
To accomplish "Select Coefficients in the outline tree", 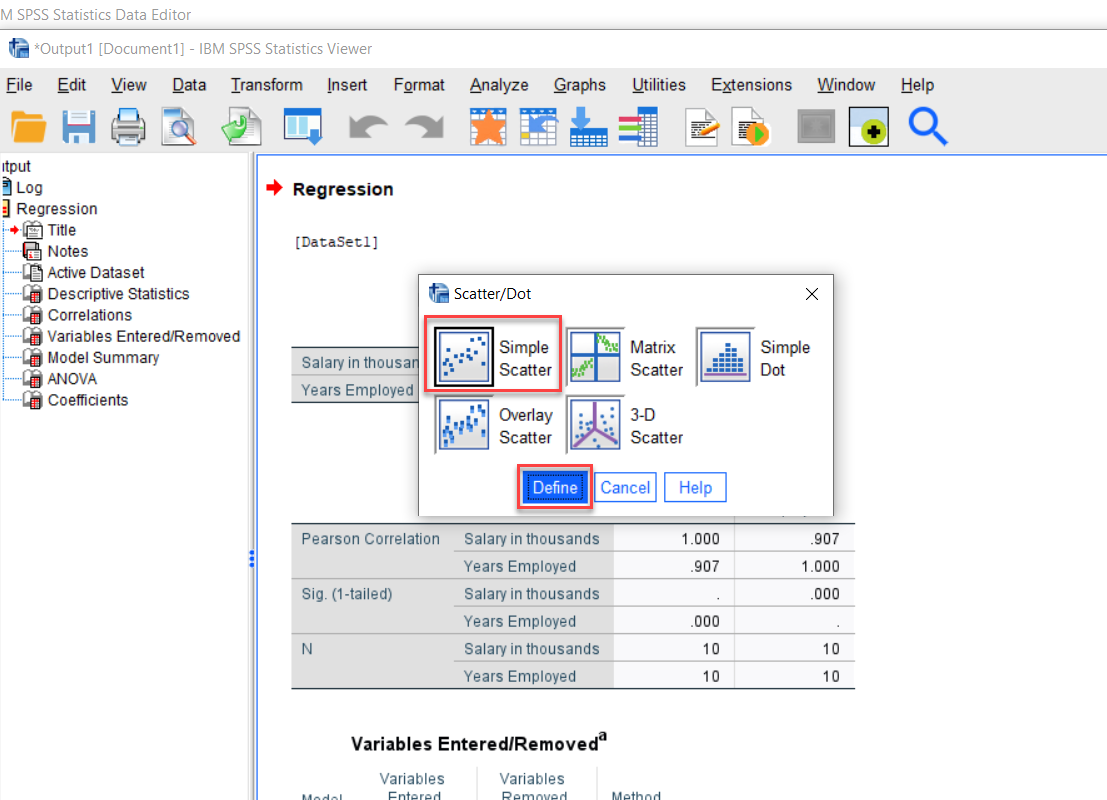I will 88,400.
